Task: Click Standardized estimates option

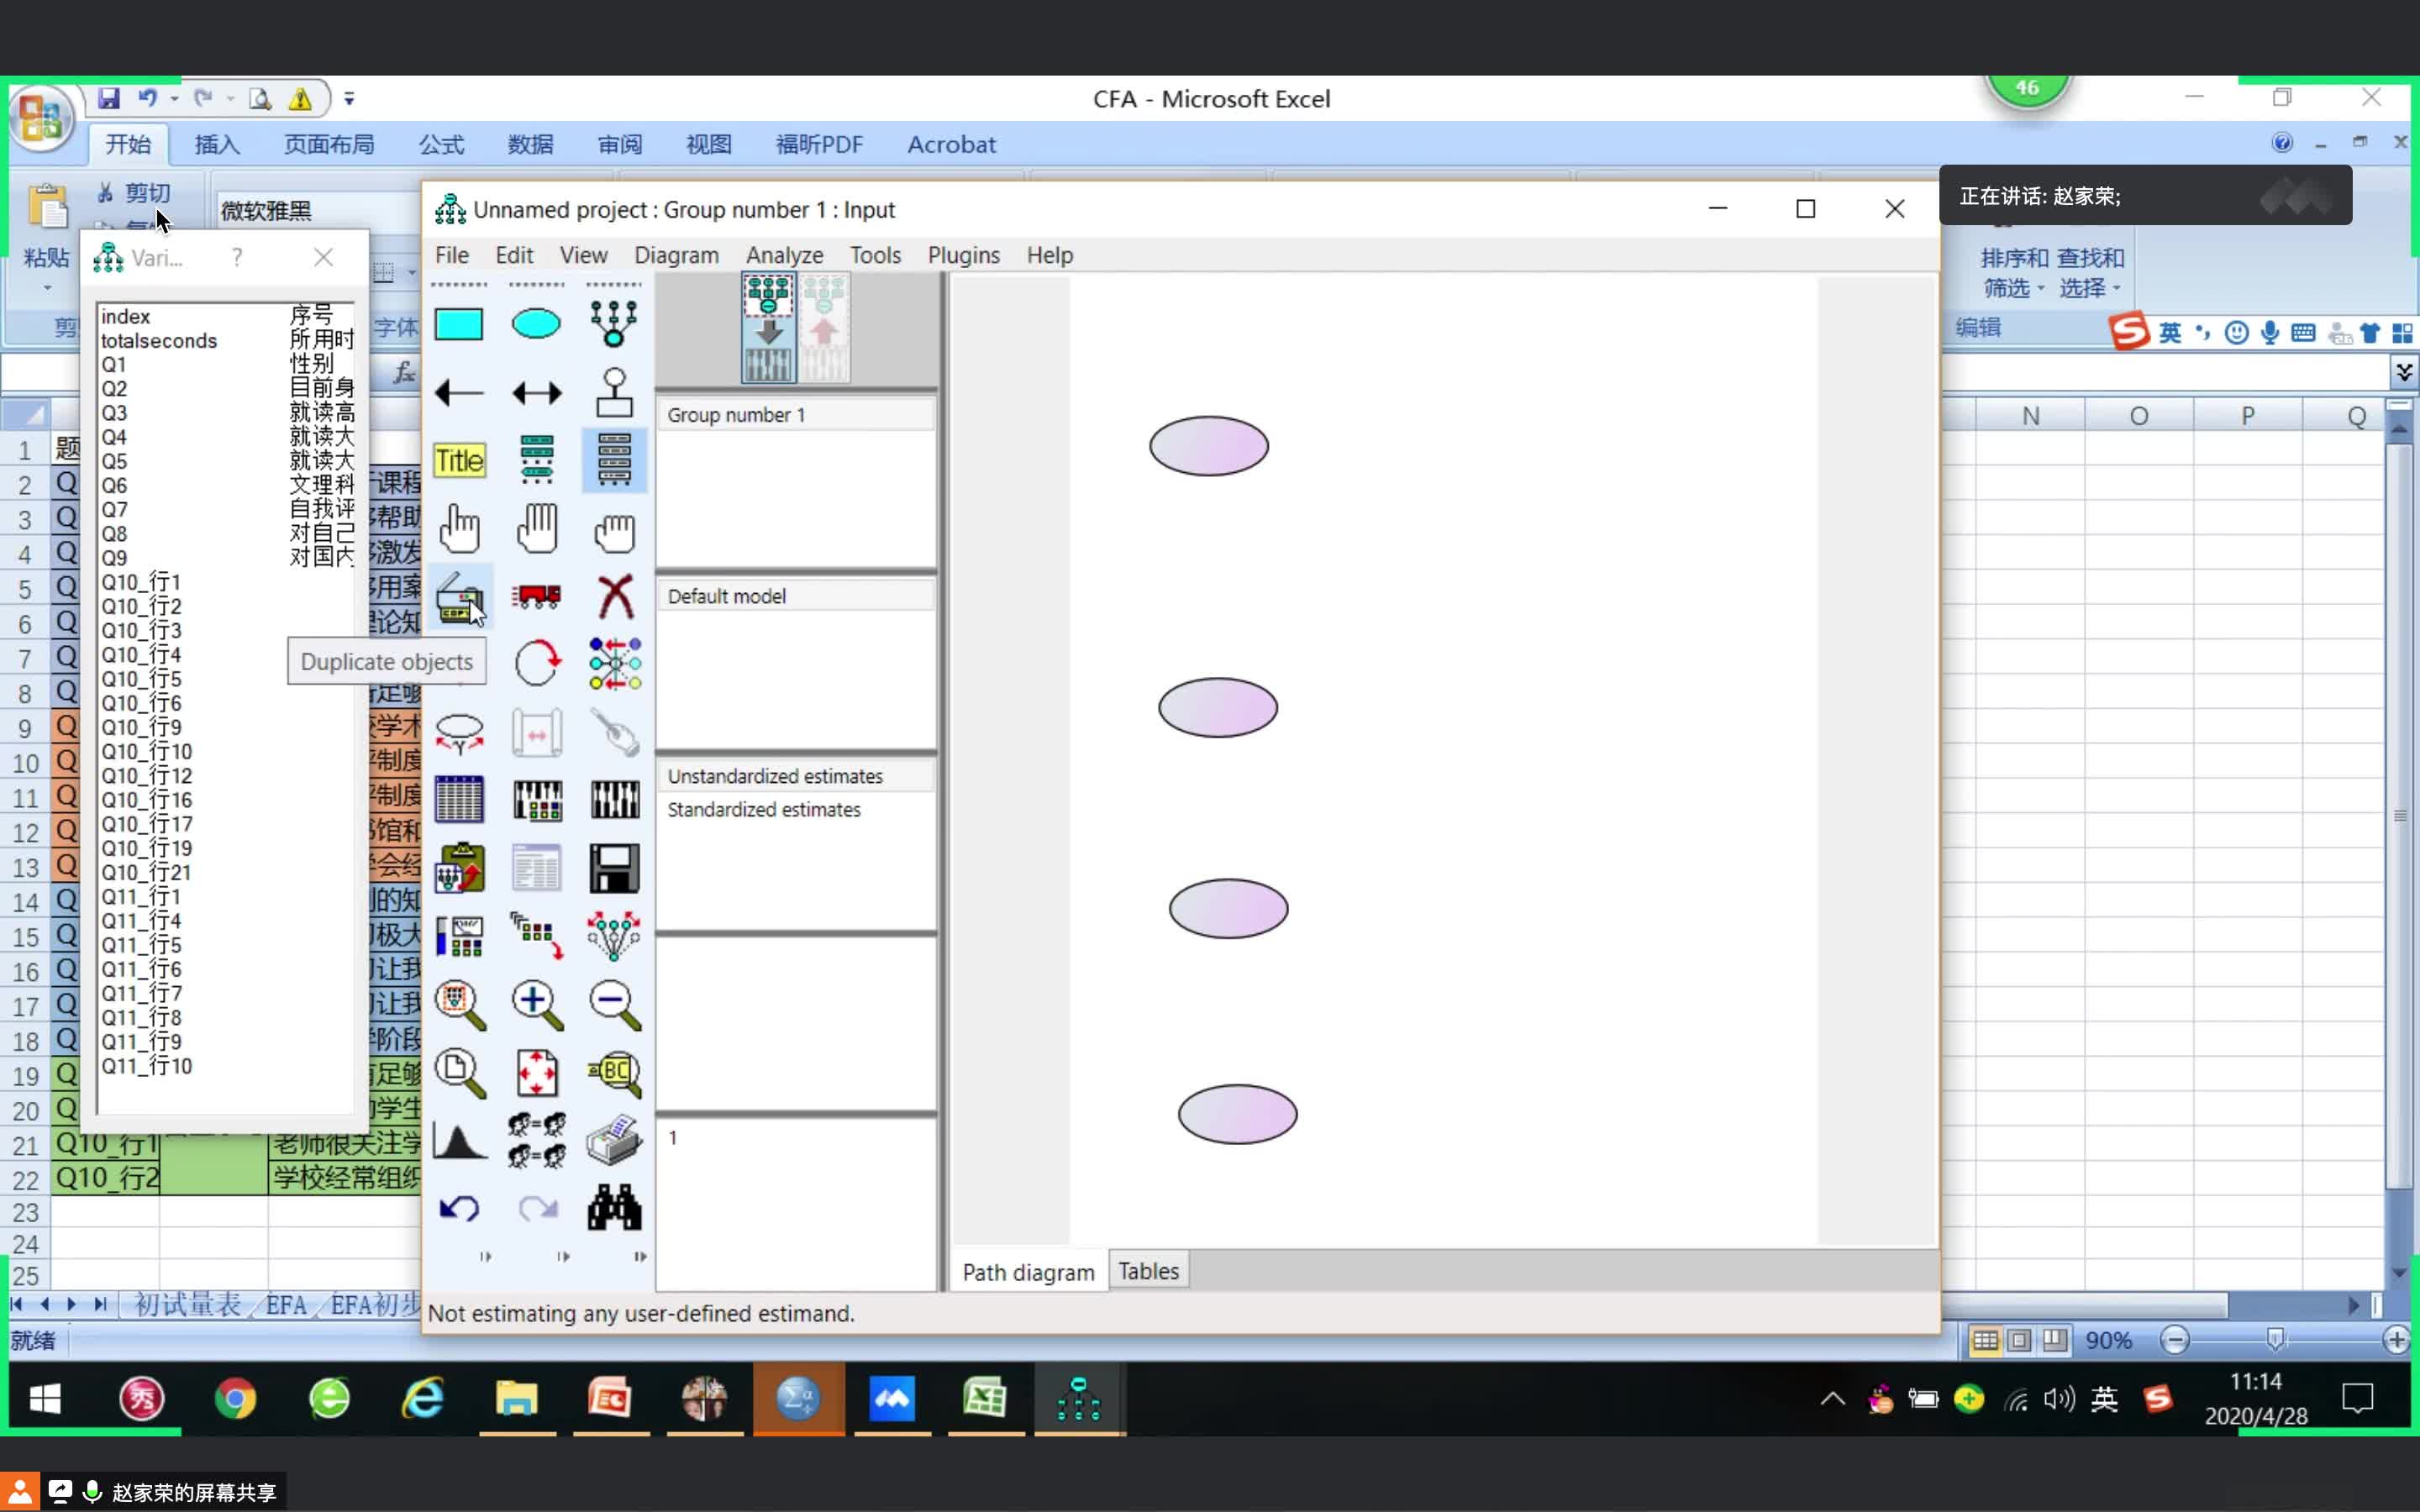Action: tap(761, 808)
